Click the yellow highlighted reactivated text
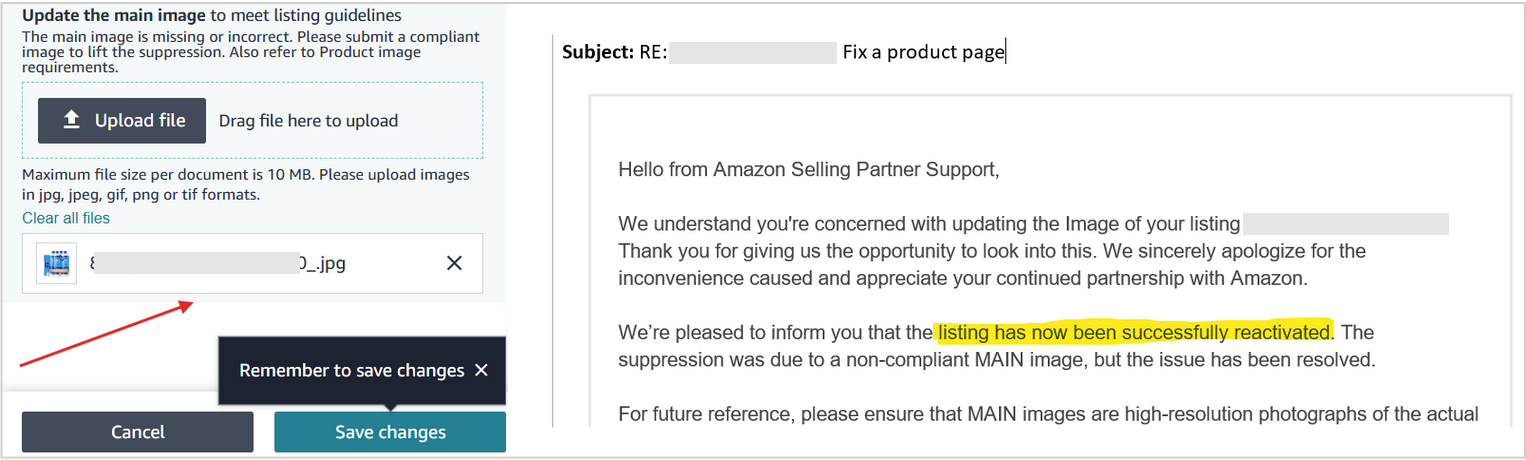The width and height of the screenshot is (1526, 460). tap(1134, 332)
